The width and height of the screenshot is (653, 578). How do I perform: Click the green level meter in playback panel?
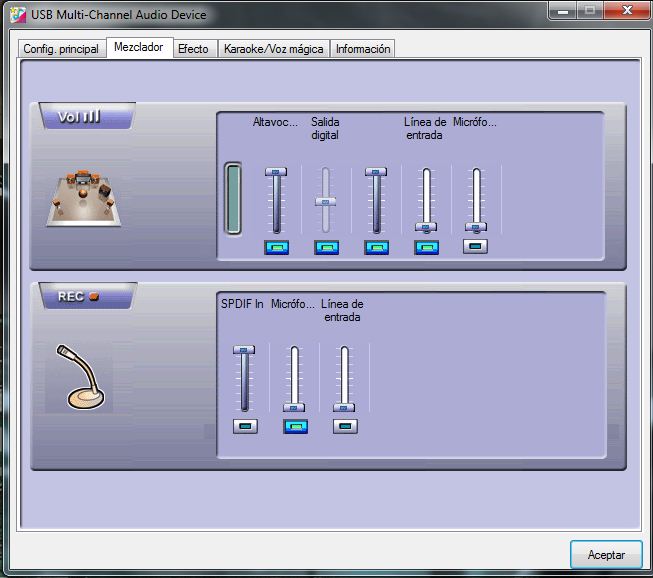coord(233,198)
